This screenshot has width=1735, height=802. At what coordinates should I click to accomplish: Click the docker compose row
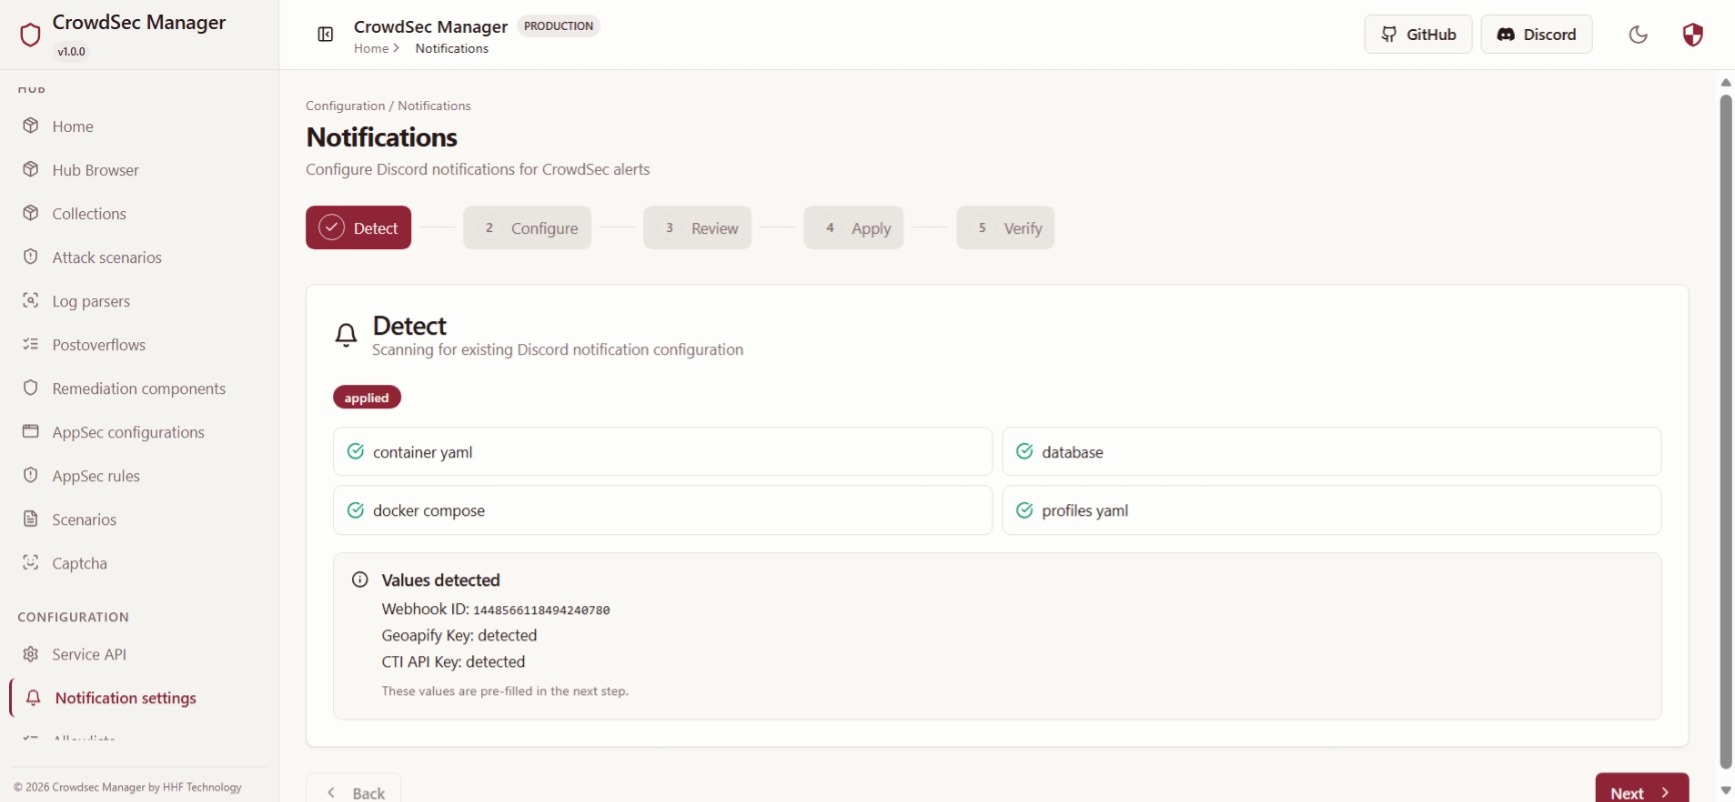662,510
